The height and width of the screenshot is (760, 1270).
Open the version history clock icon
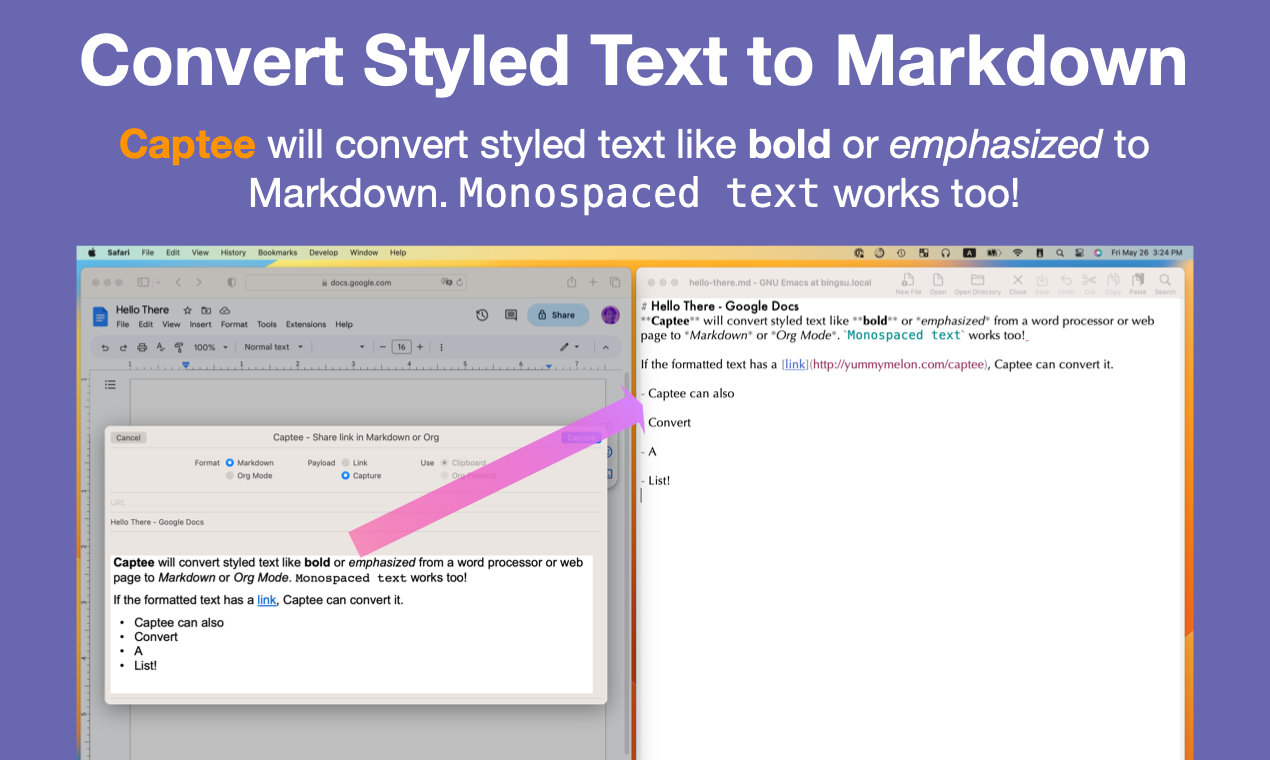(x=482, y=315)
